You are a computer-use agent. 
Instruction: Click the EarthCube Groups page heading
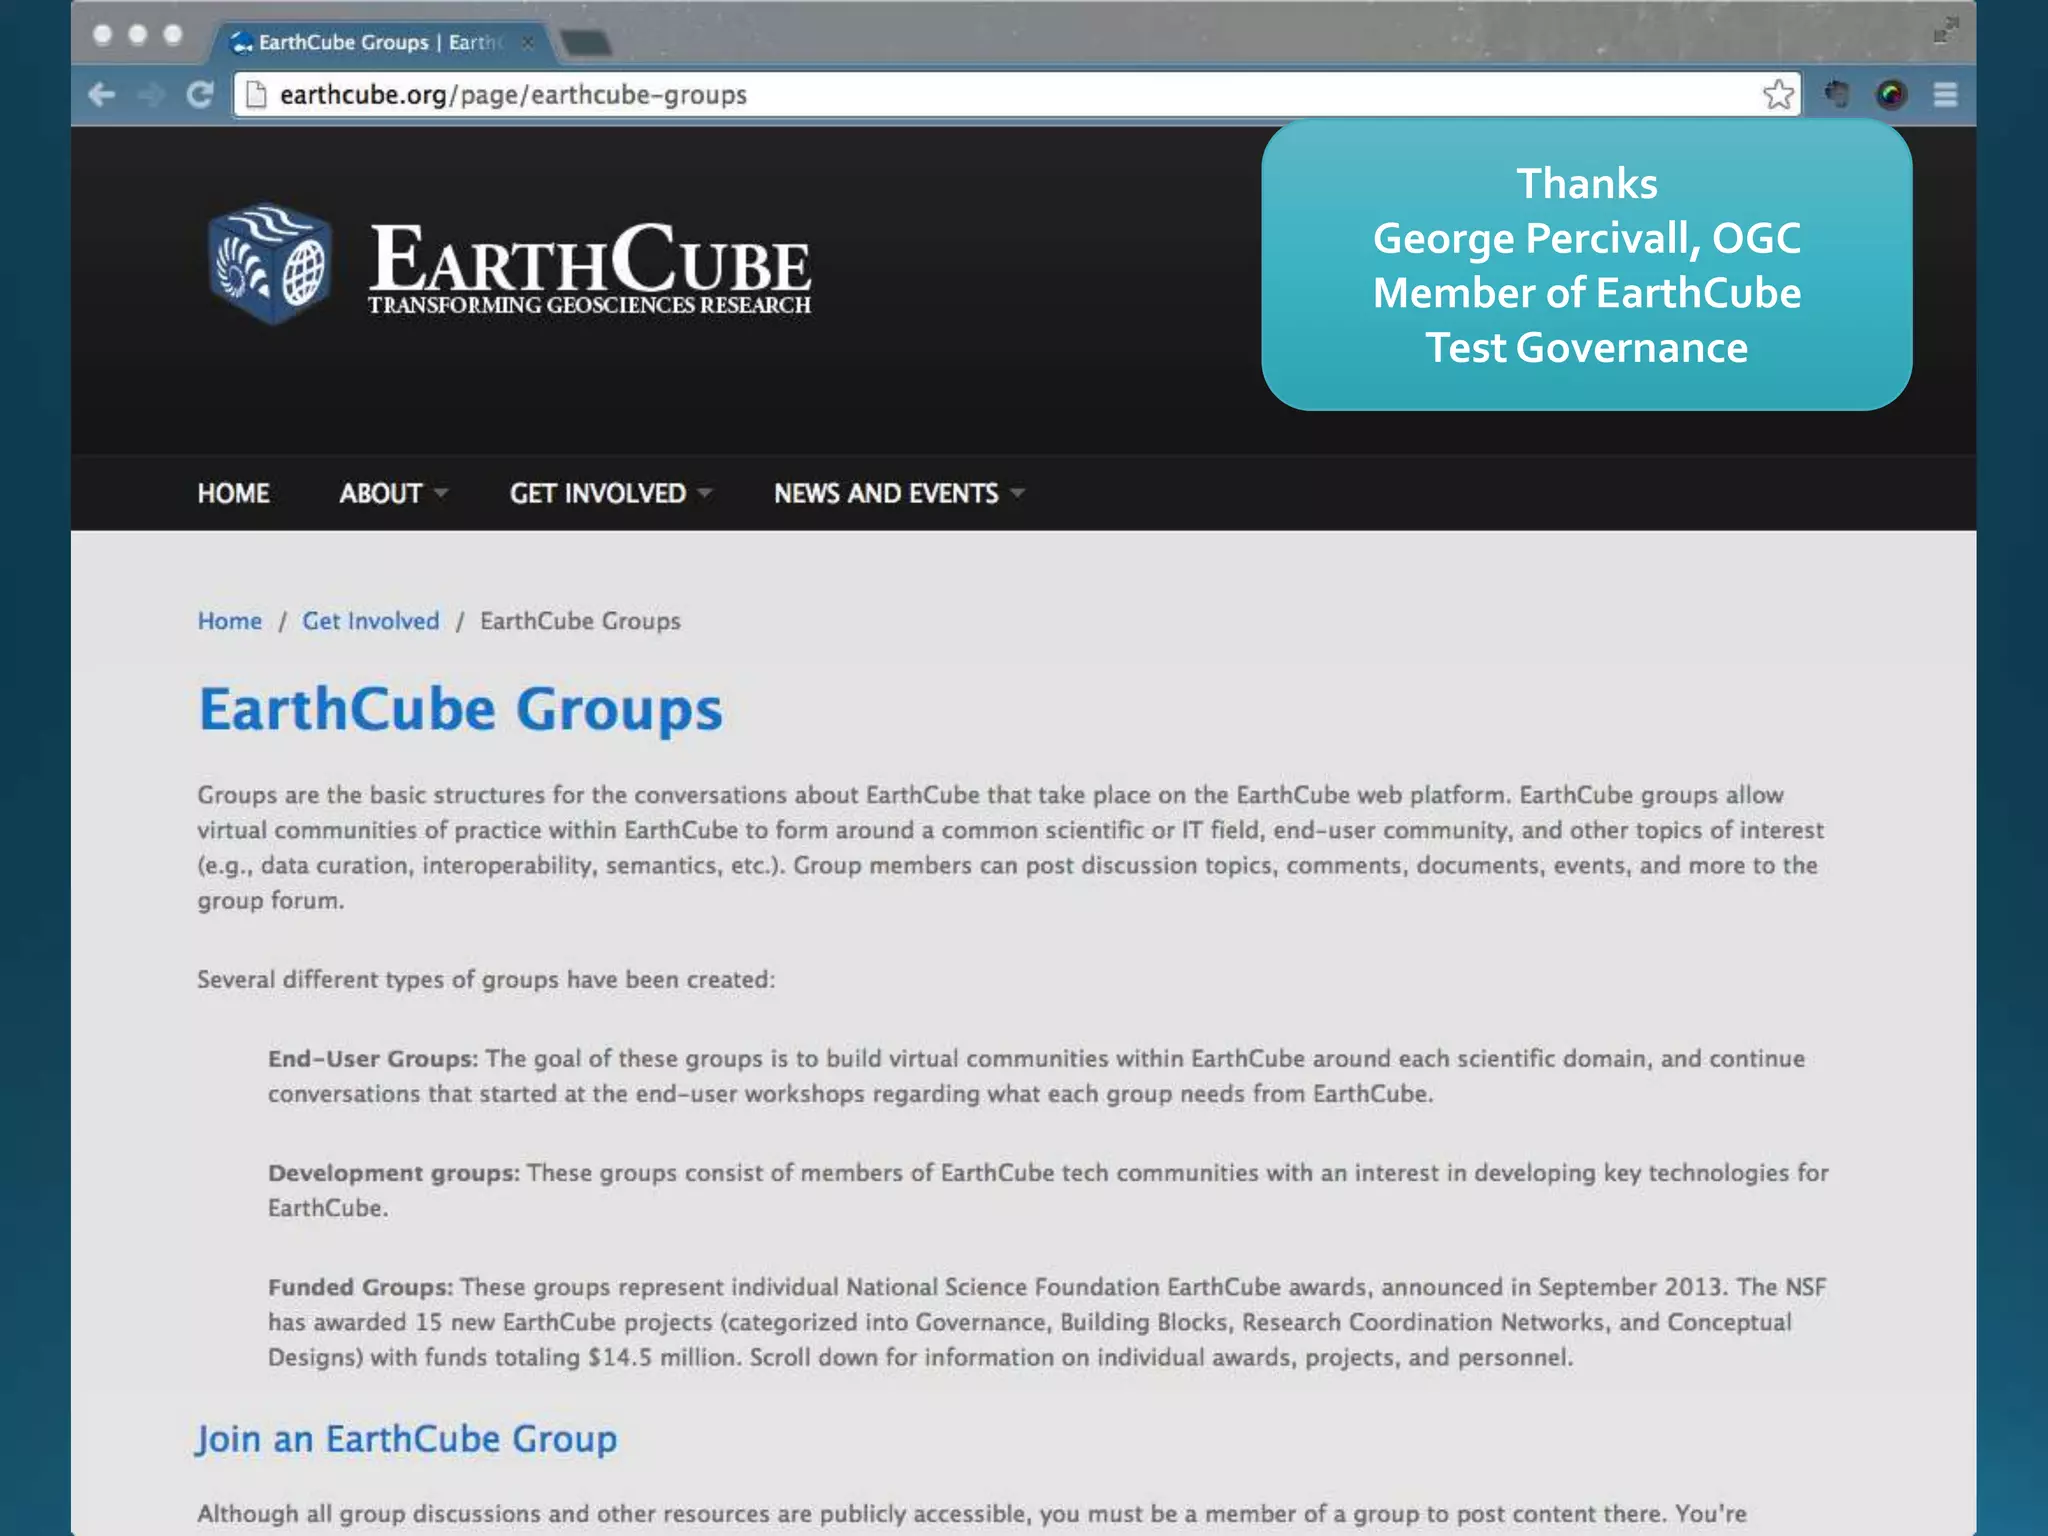(460, 709)
